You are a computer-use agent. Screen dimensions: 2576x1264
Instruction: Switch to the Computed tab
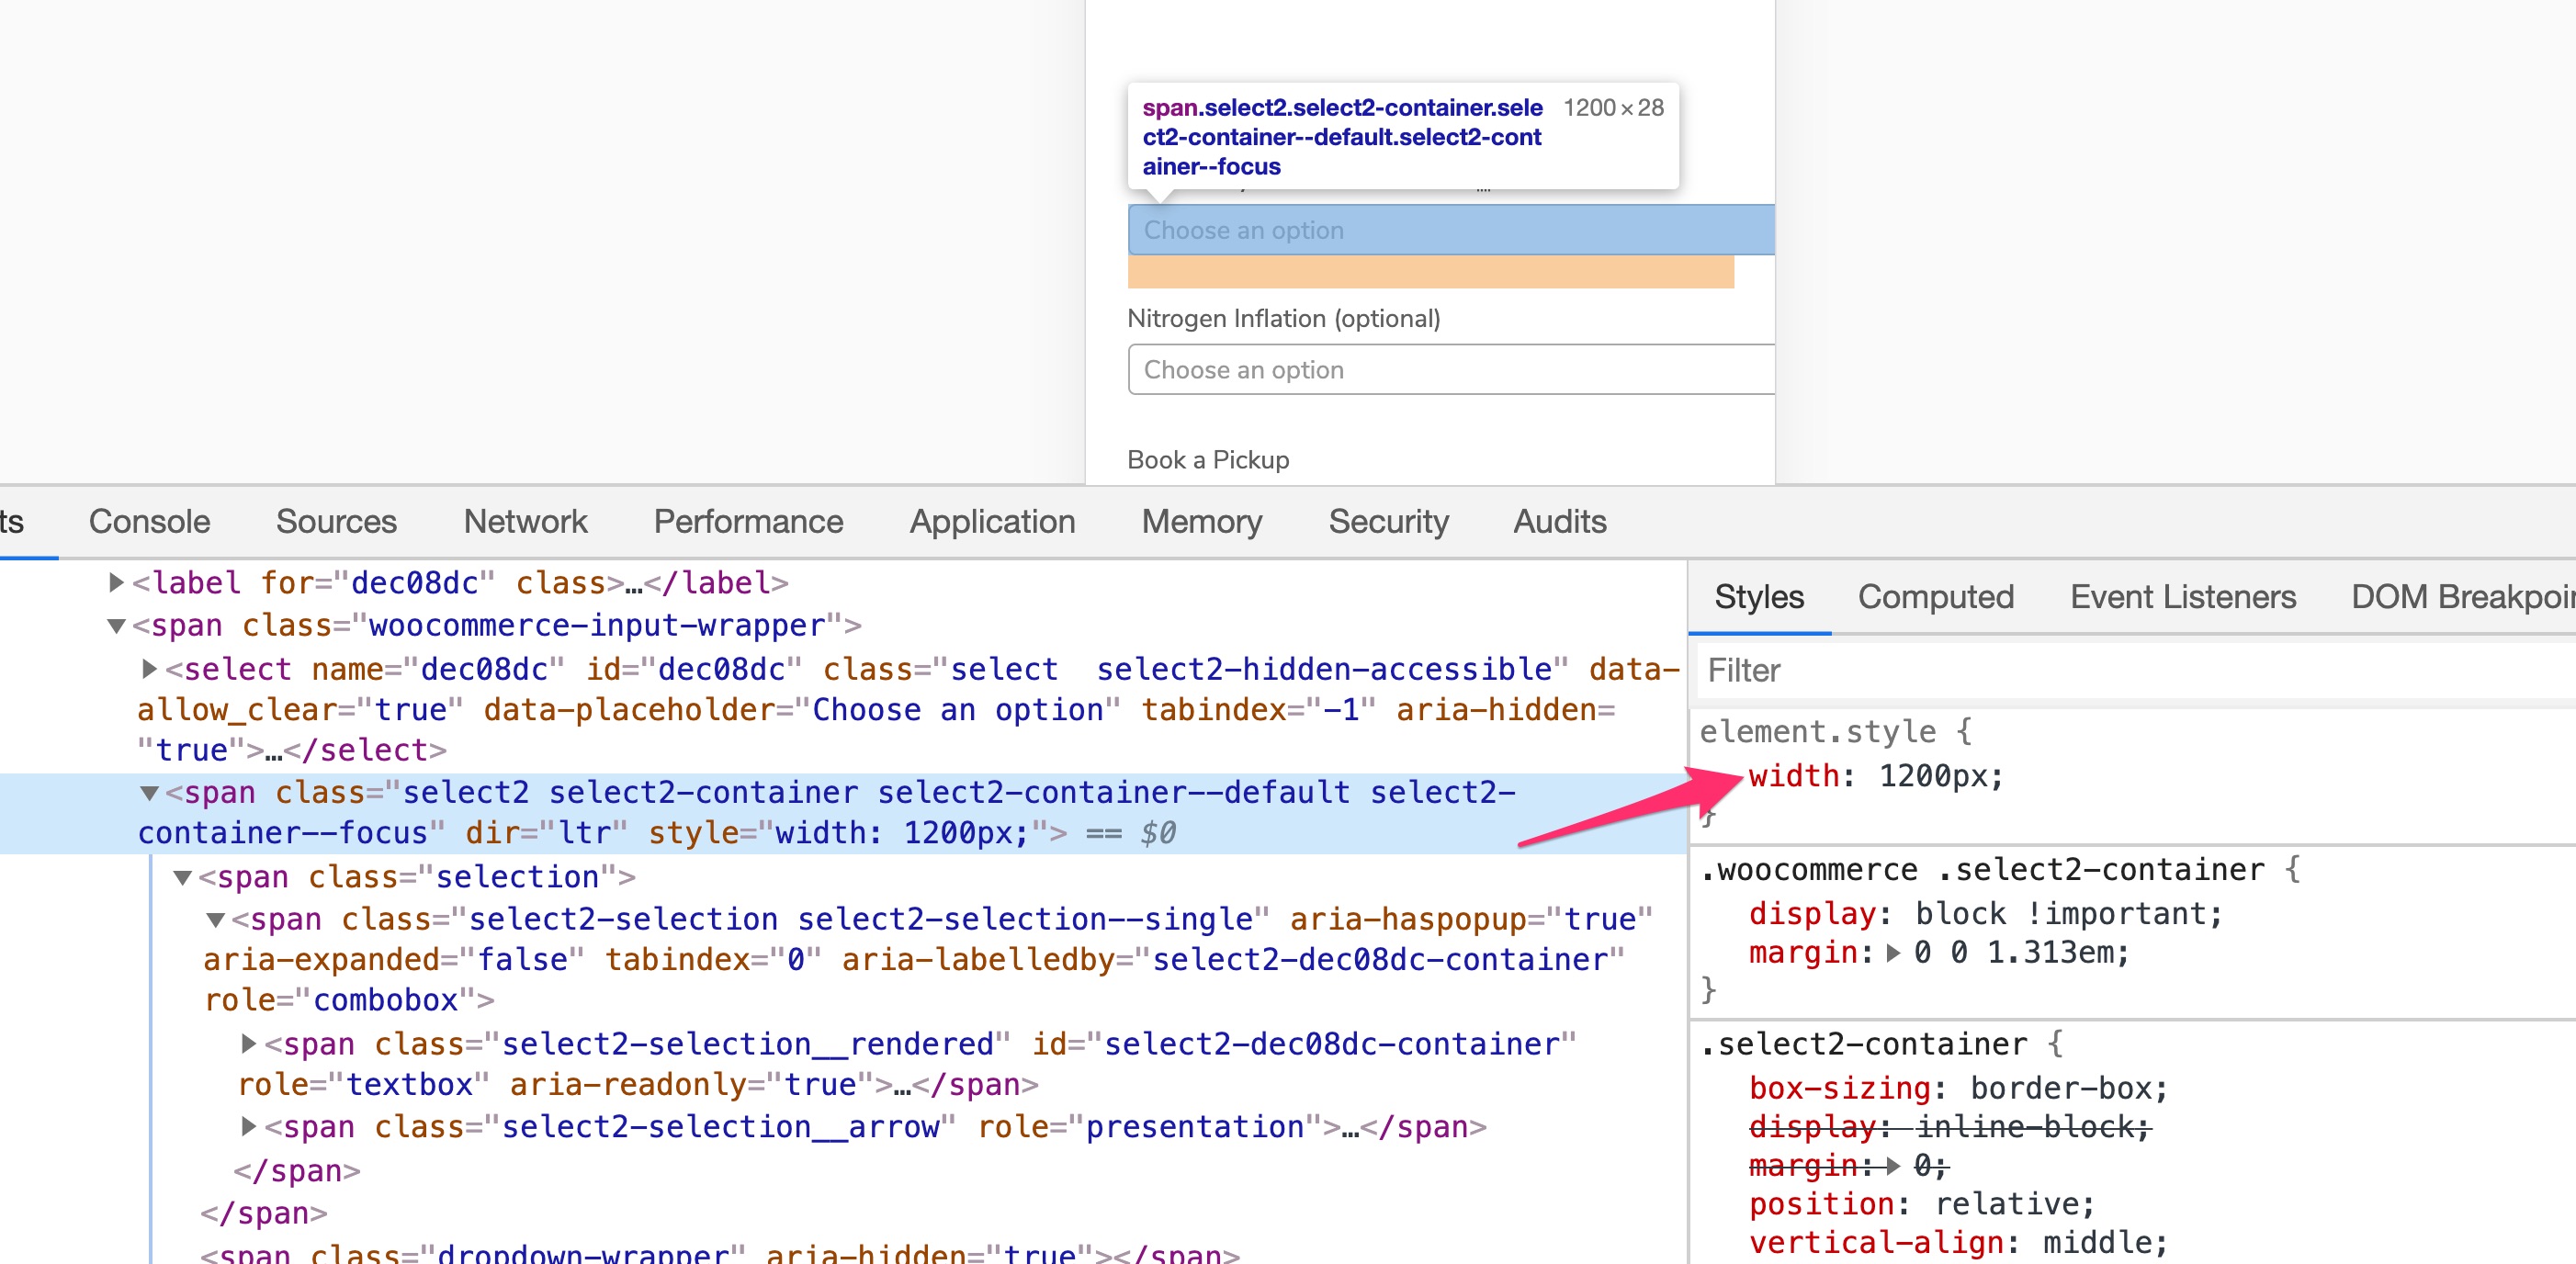tap(1936, 597)
